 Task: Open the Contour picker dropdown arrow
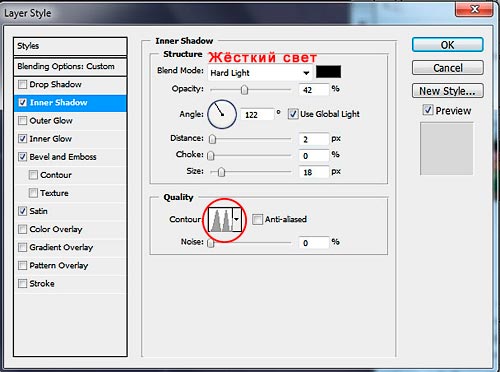click(237, 219)
